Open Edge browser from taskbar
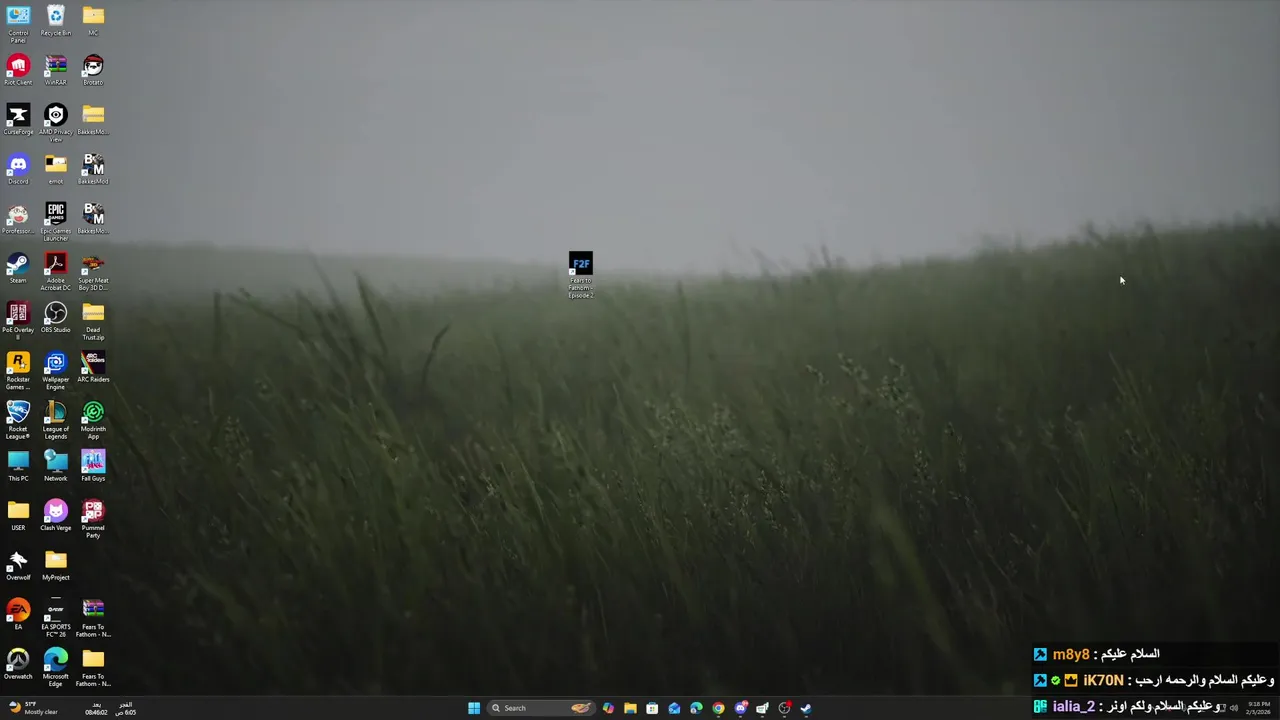The height and width of the screenshot is (720, 1280). (x=696, y=708)
